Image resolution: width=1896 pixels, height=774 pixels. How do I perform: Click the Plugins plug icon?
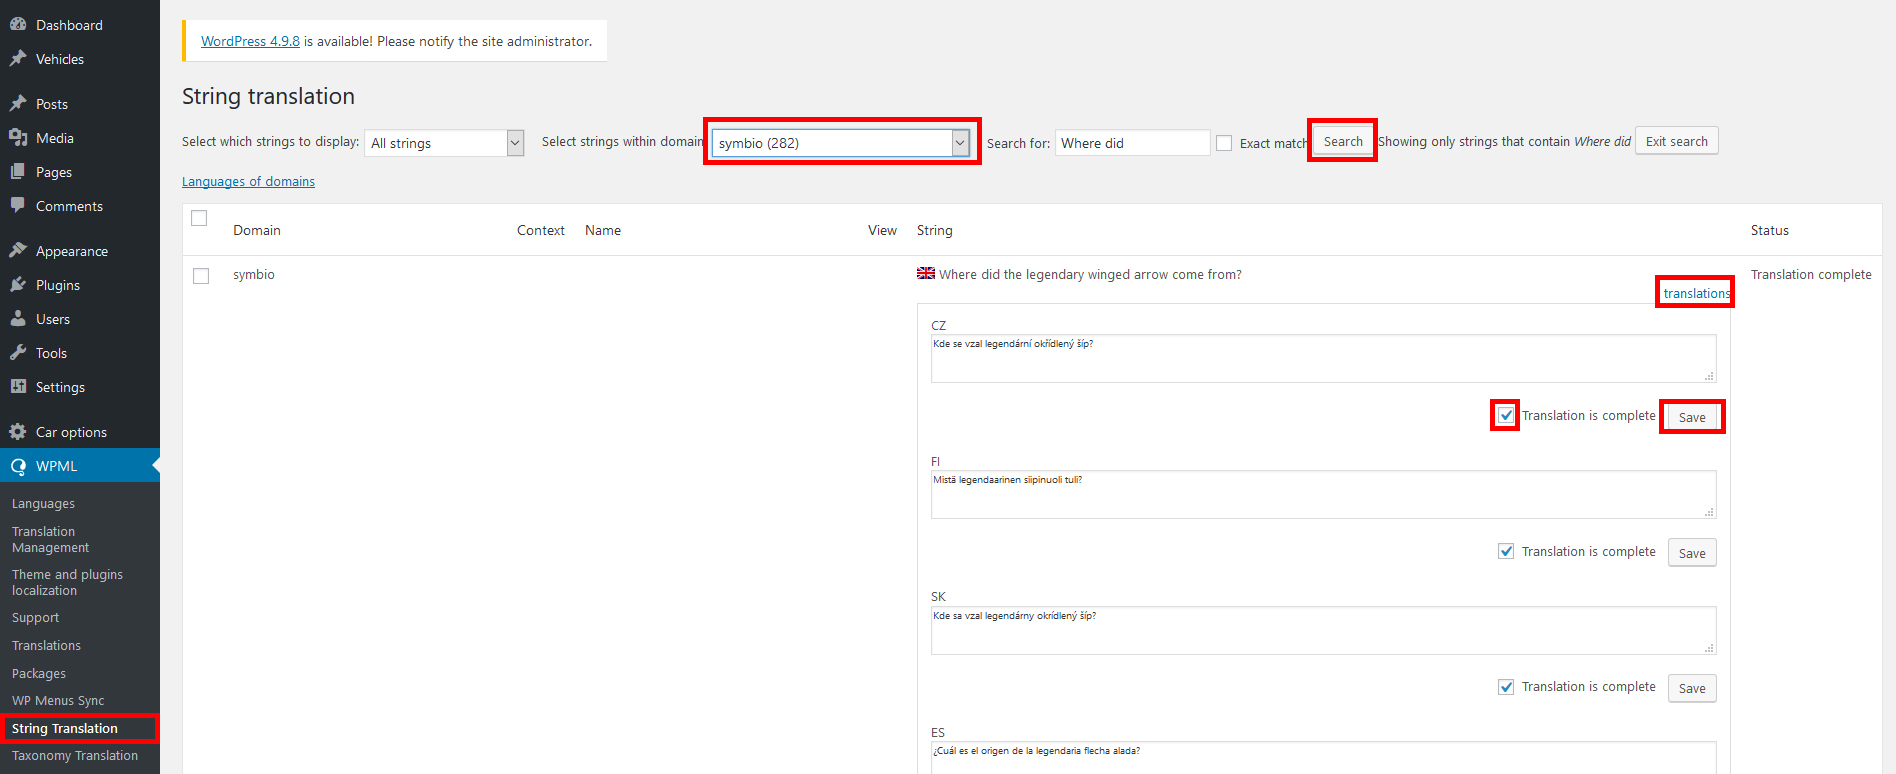tap(18, 284)
